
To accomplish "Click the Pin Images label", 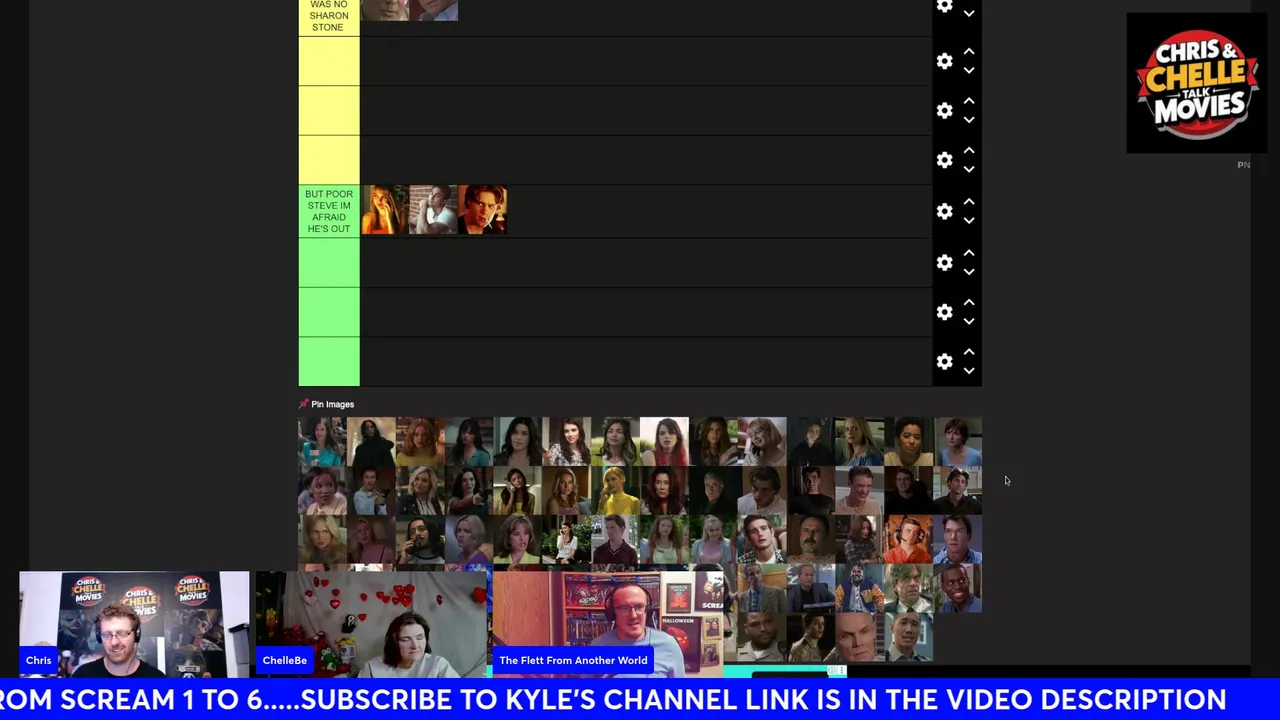I will (332, 404).
